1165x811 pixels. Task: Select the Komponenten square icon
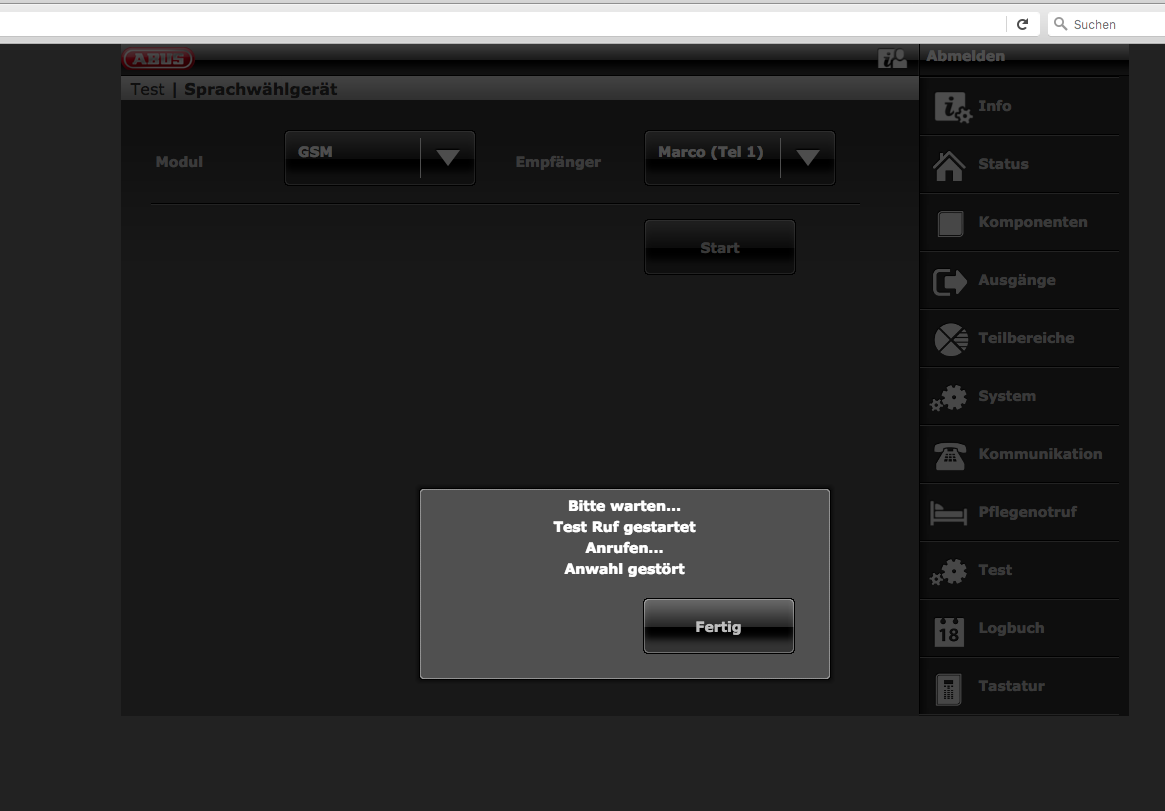(x=950, y=223)
